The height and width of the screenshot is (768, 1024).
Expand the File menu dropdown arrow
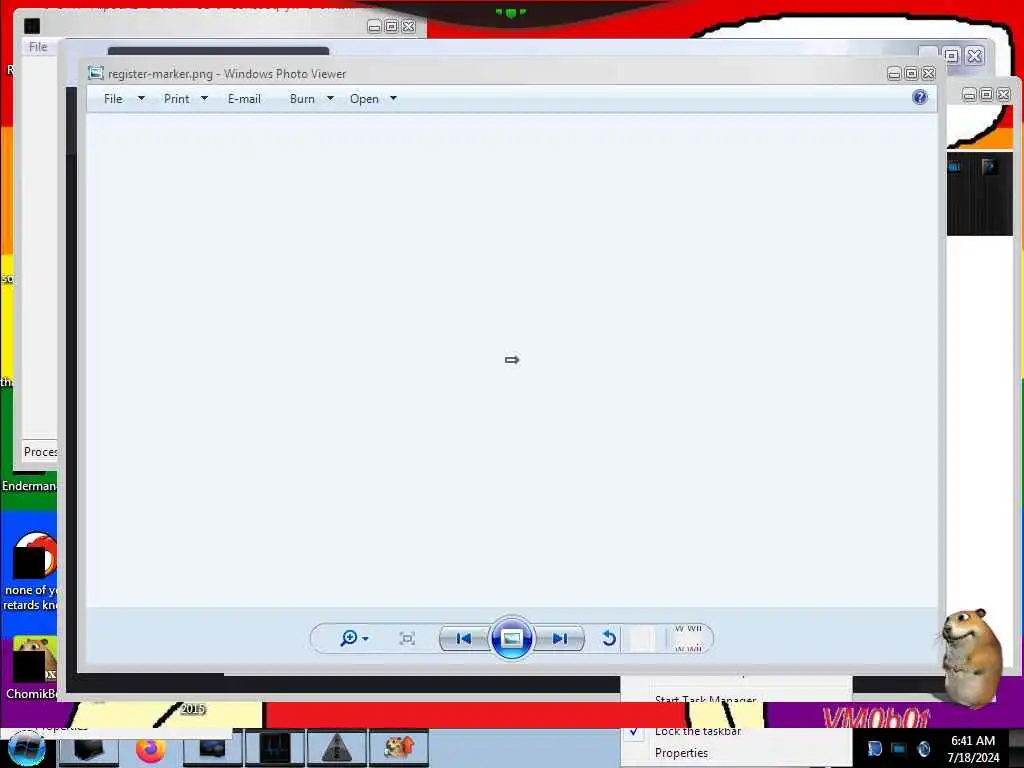141,99
